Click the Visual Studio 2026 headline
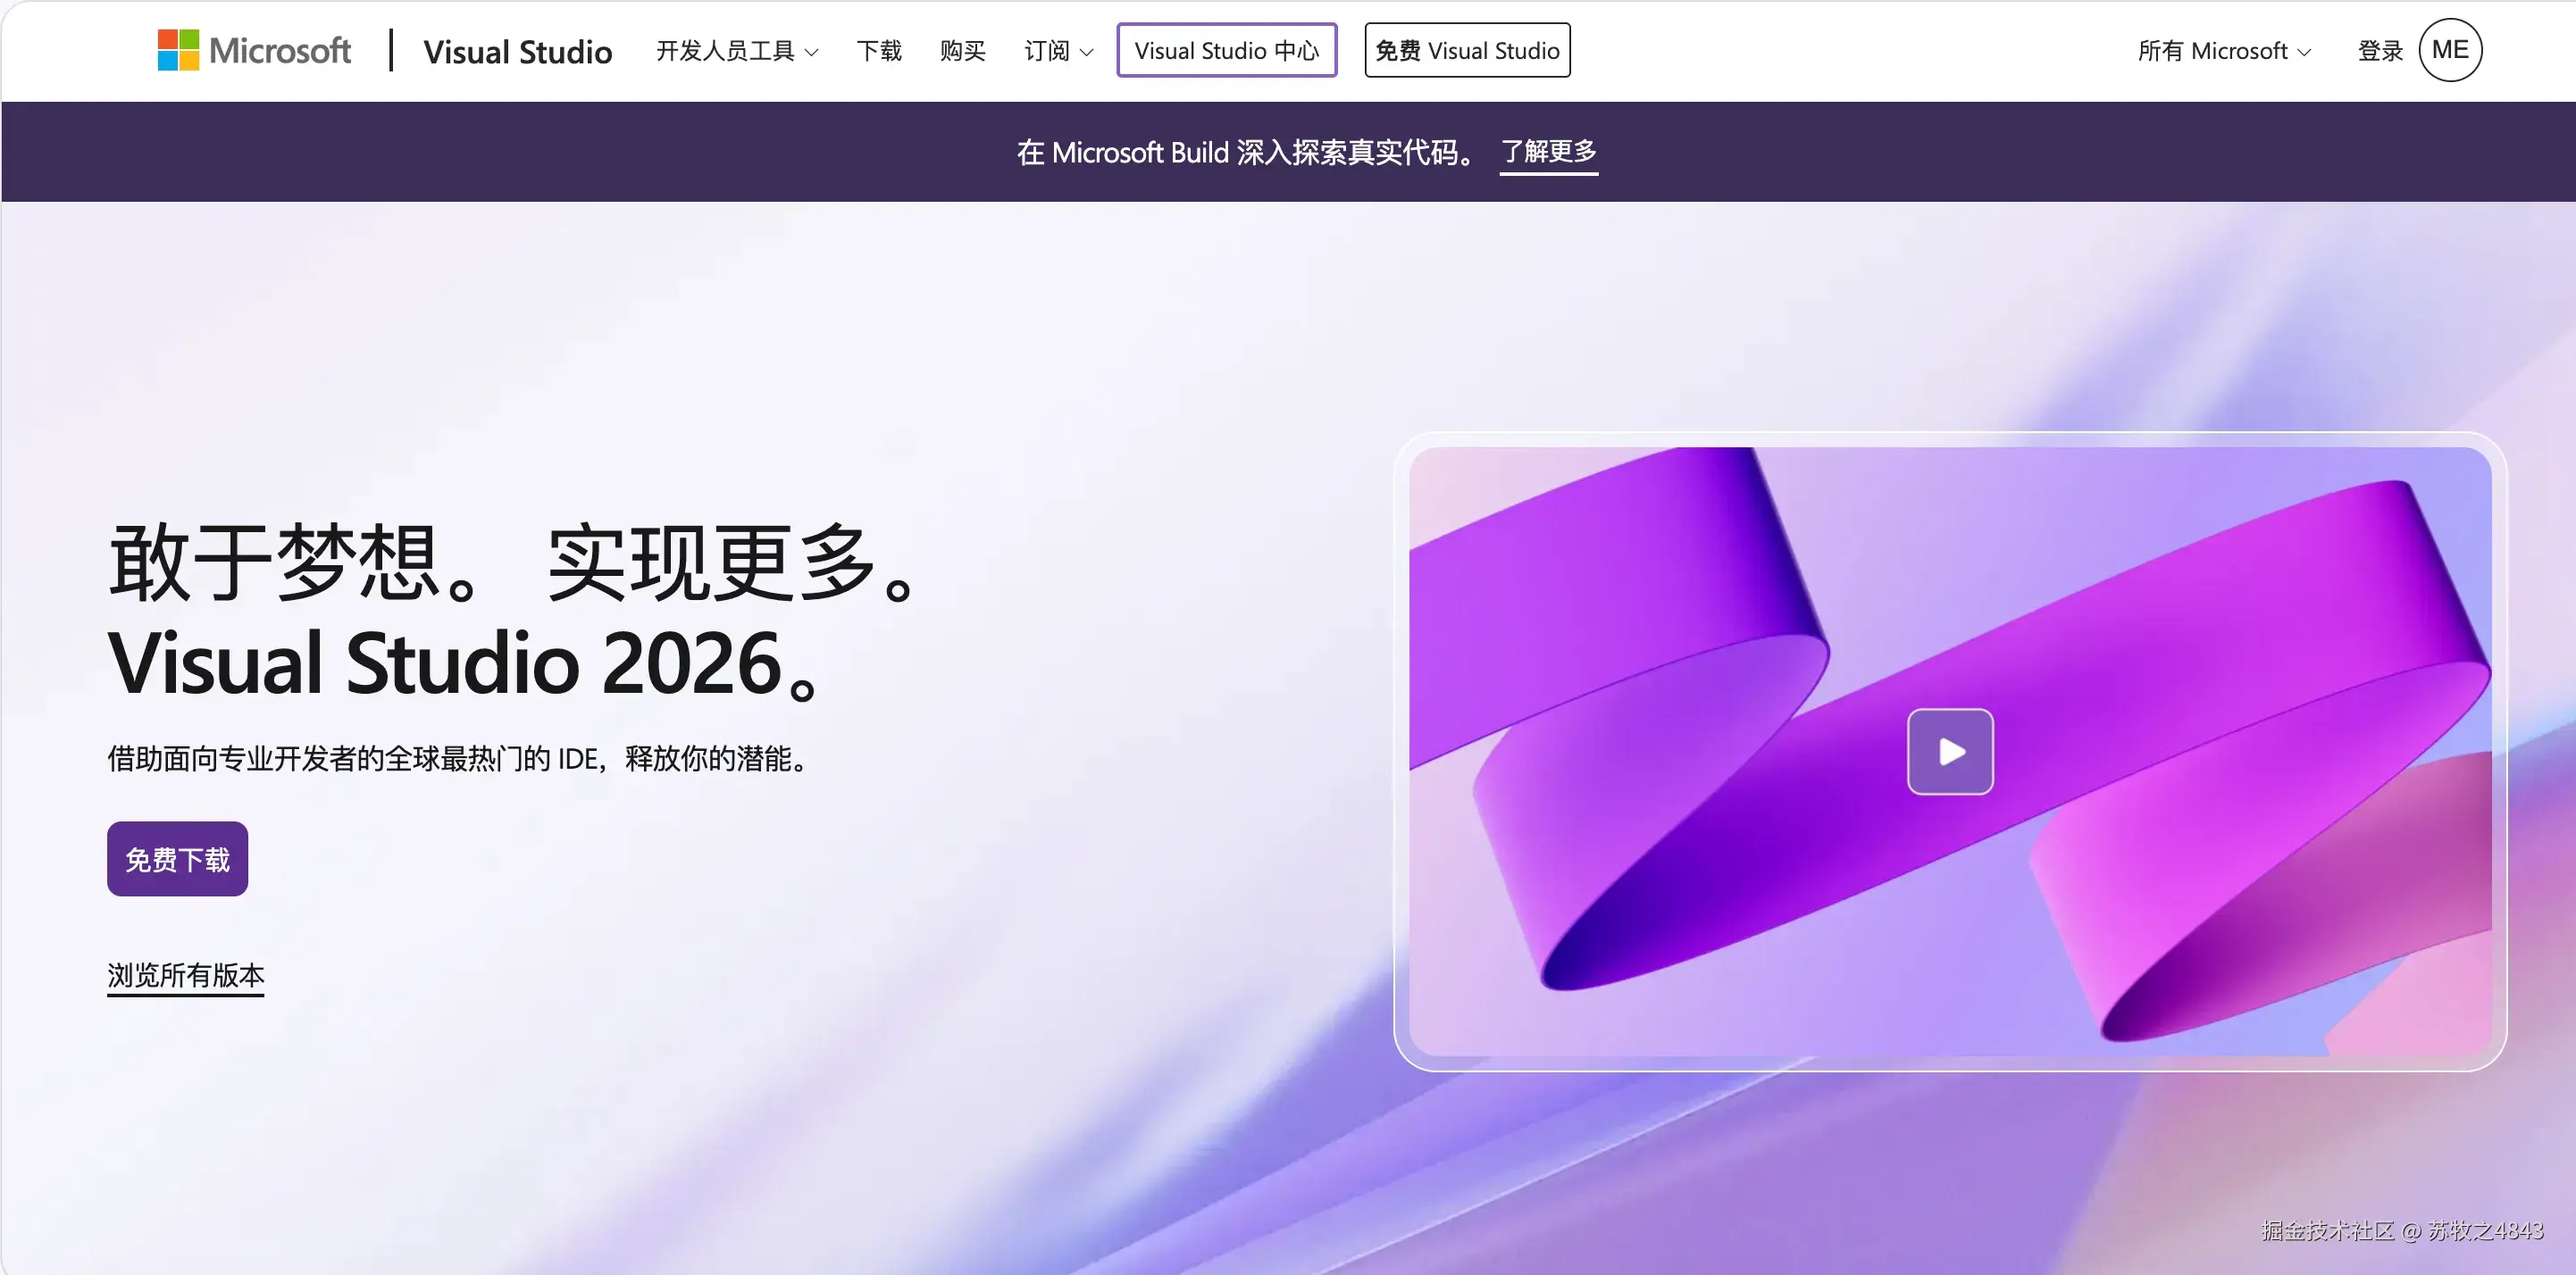 [x=465, y=663]
